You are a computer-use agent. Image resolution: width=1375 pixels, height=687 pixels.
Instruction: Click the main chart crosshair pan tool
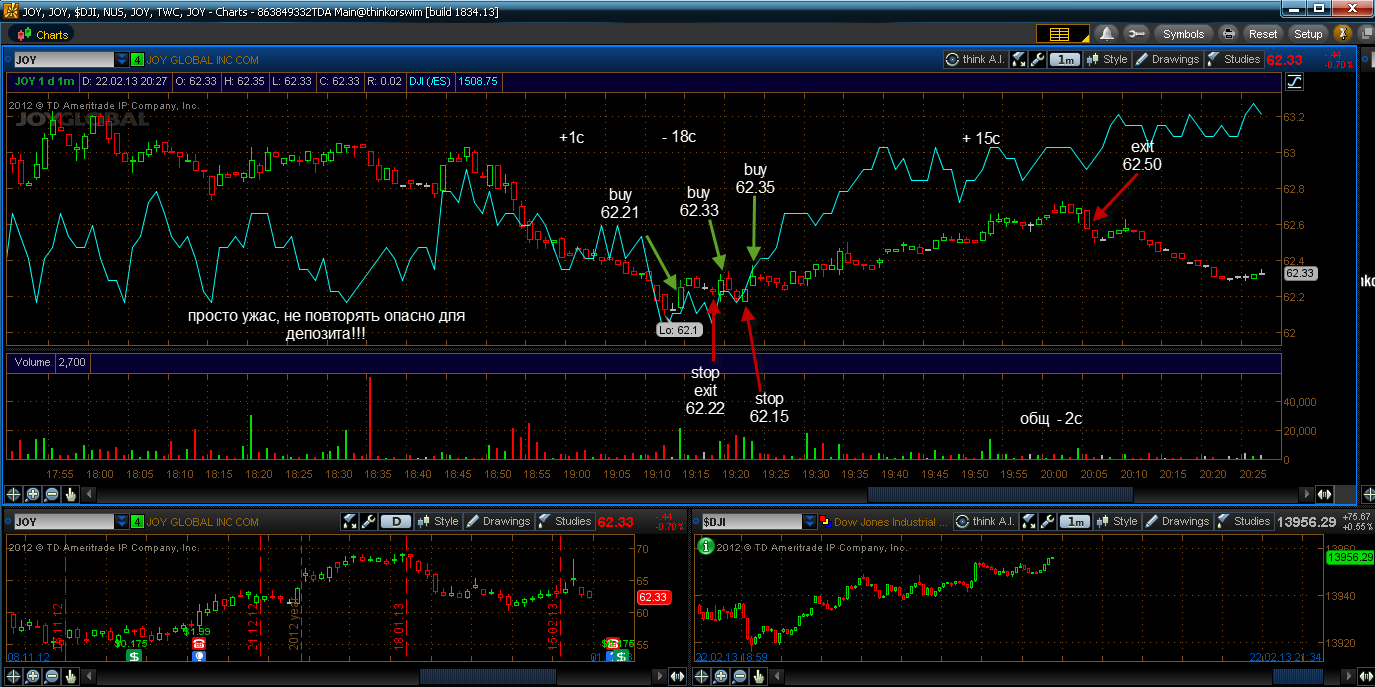tap(14, 494)
